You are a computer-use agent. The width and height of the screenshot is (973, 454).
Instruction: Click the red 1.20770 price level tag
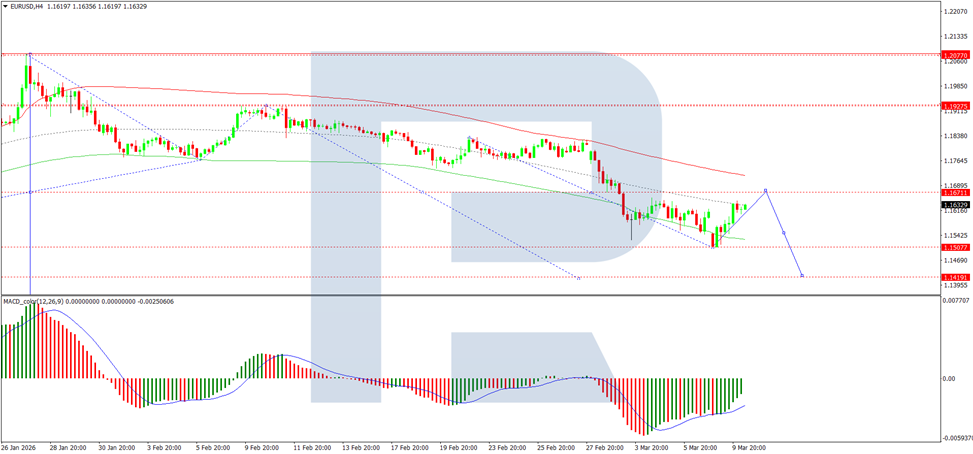955,55
